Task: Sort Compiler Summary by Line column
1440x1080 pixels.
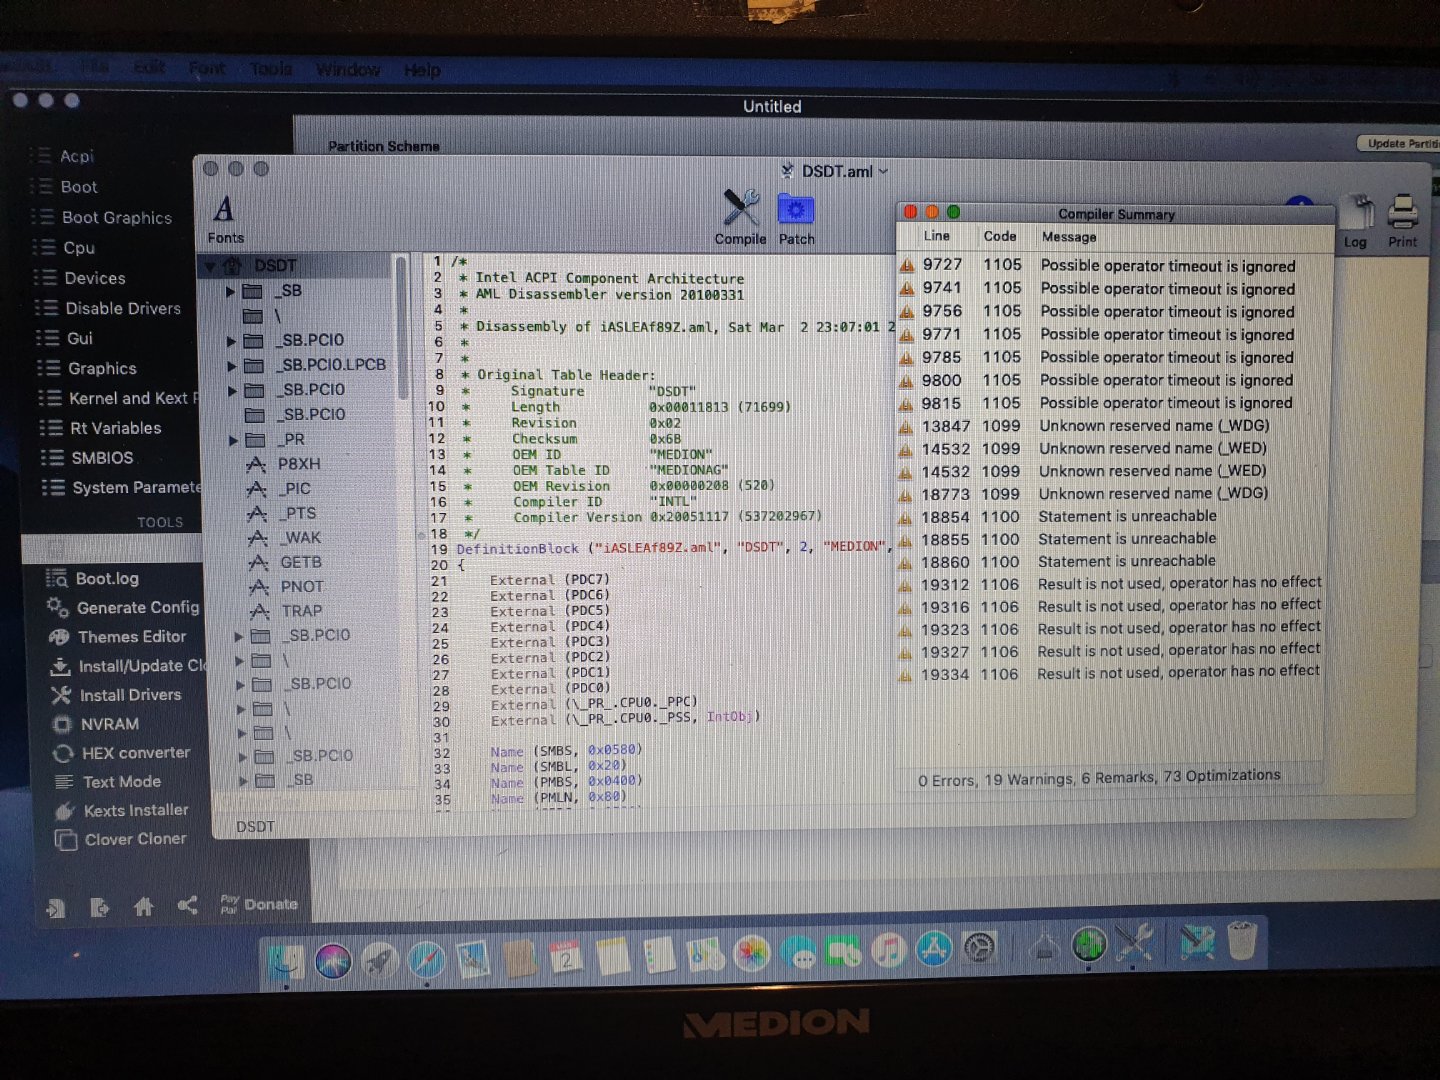Action: pos(936,236)
